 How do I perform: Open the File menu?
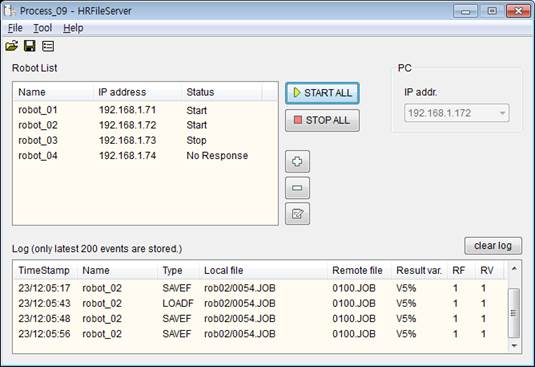click(x=15, y=28)
